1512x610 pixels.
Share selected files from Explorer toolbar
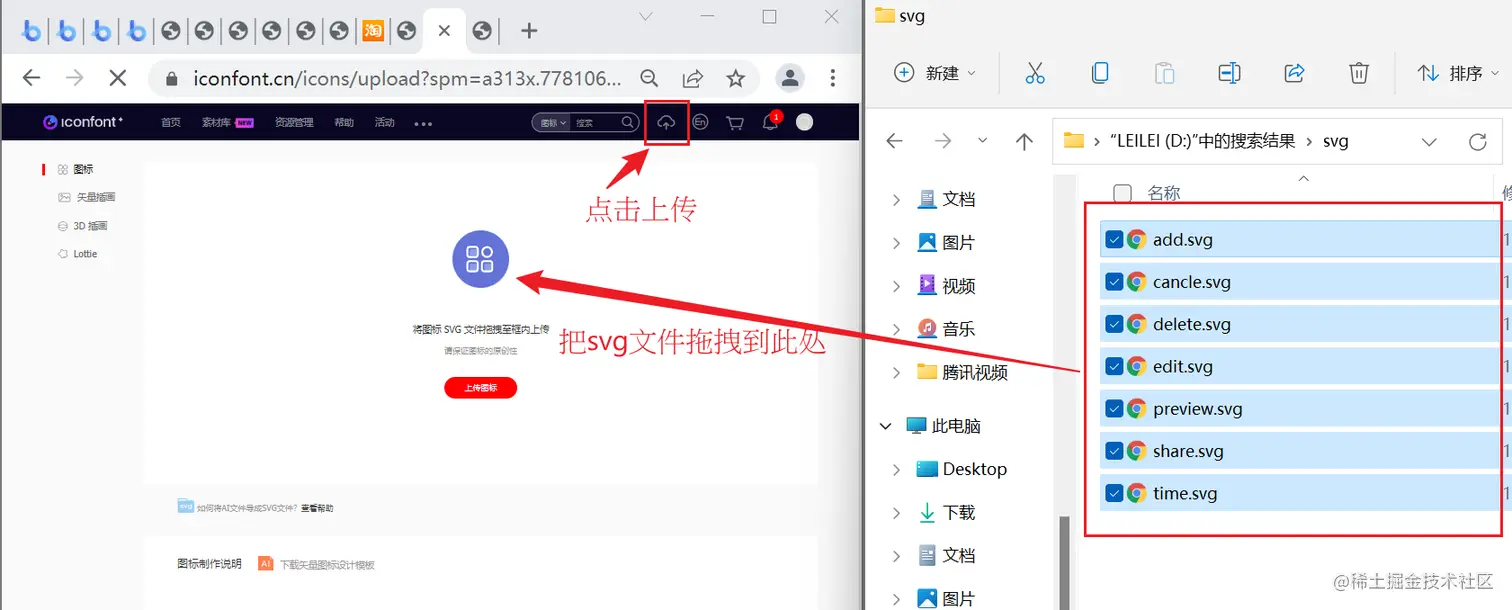(x=1294, y=73)
